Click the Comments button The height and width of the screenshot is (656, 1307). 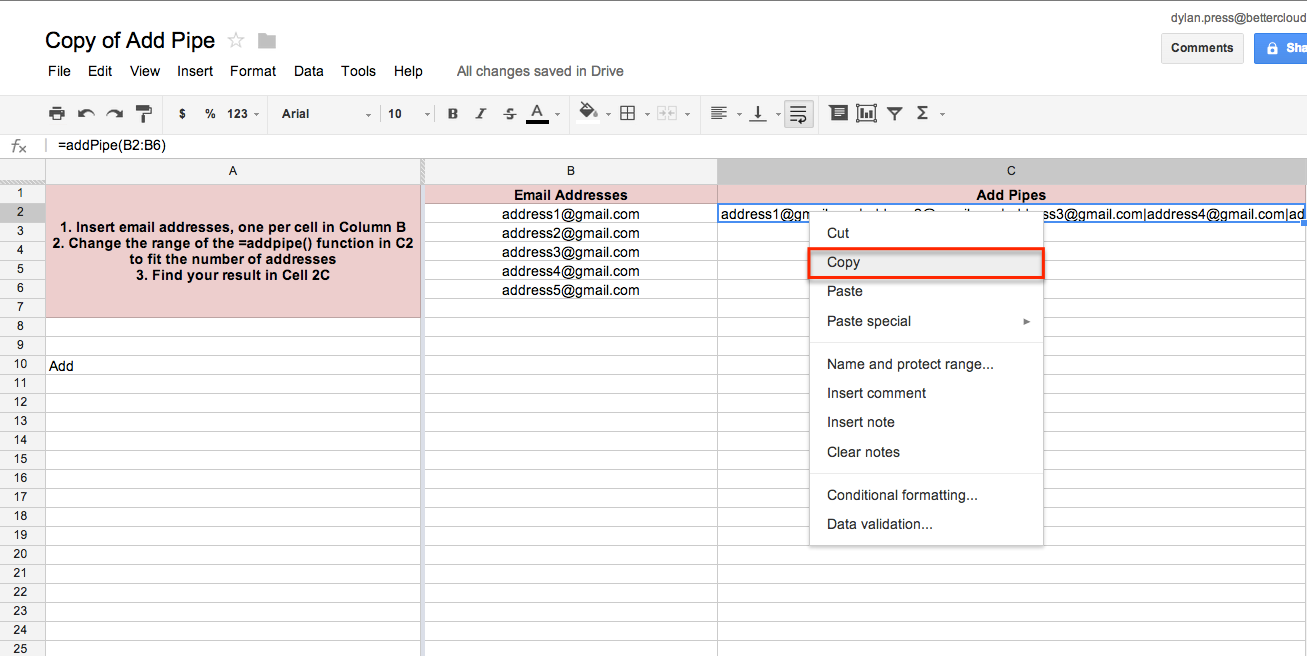[1202, 48]
